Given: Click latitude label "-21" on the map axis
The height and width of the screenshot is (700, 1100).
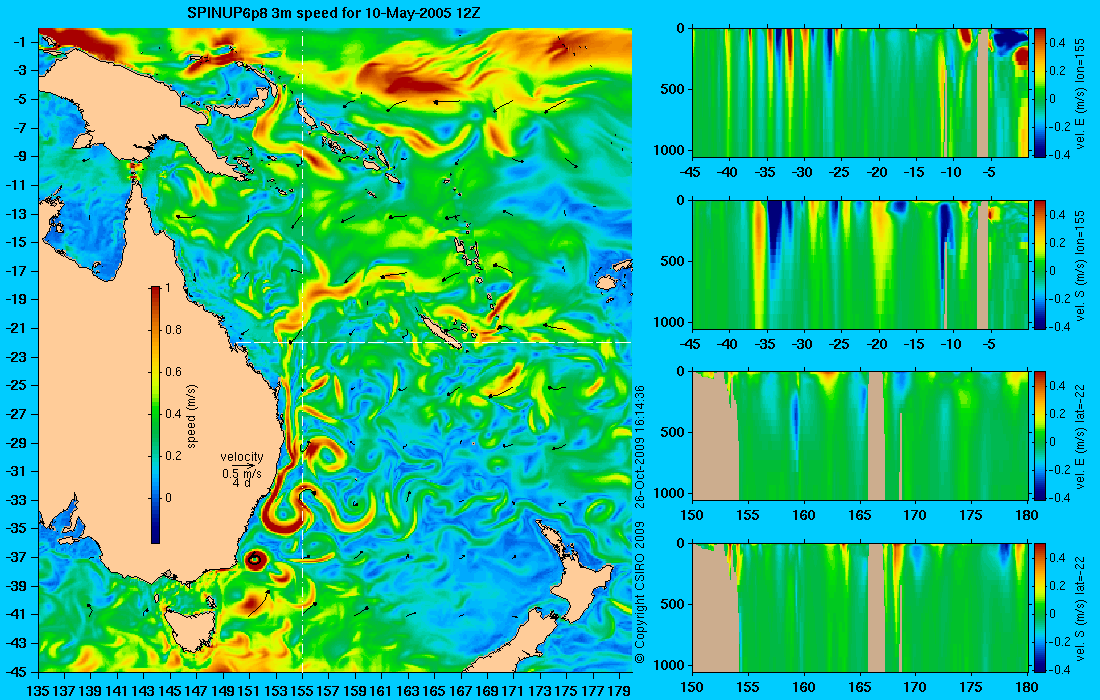Looking at the screenshot, I should pyautogui.click(x=16, y=328).
